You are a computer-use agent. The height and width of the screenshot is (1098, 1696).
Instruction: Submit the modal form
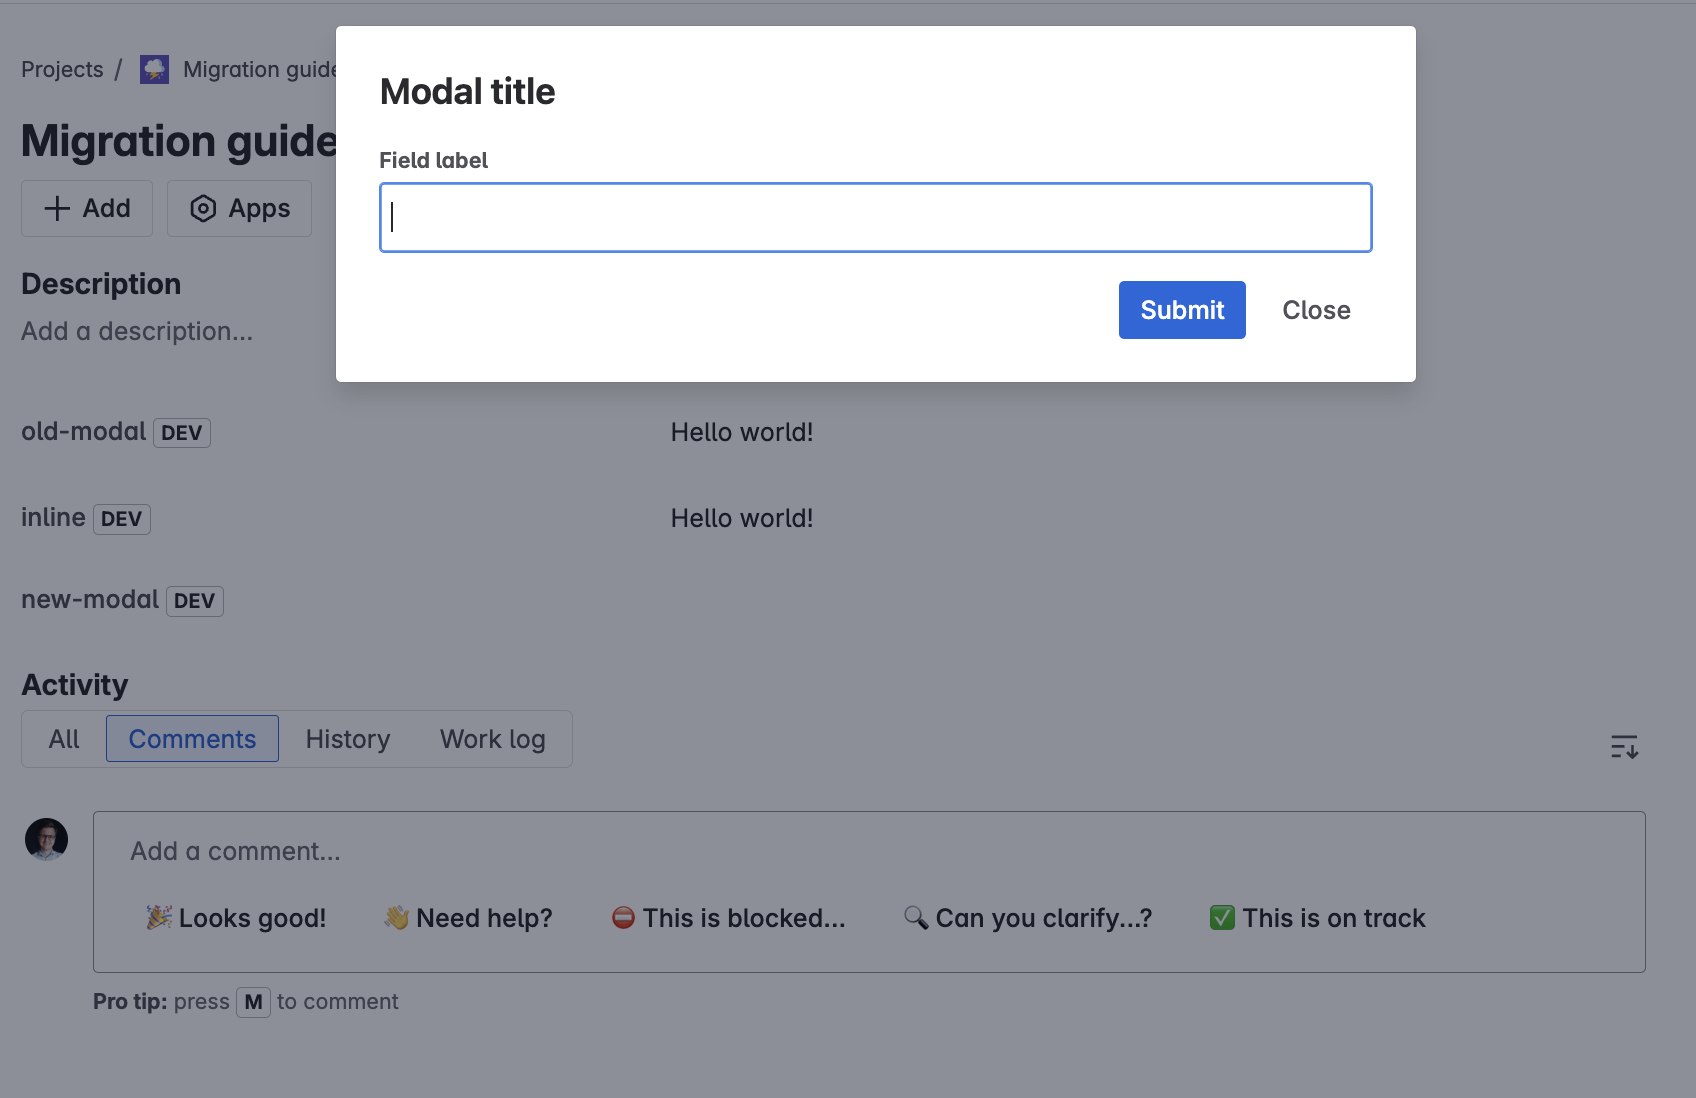pyautogui.click(x=1181, y=310)
